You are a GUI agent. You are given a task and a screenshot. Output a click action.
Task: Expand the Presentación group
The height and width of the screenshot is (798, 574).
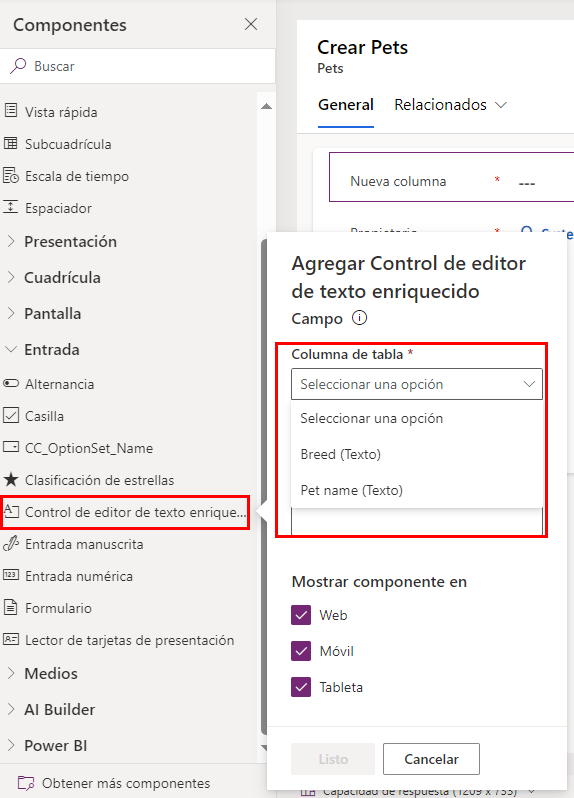[x=11, y=241]
